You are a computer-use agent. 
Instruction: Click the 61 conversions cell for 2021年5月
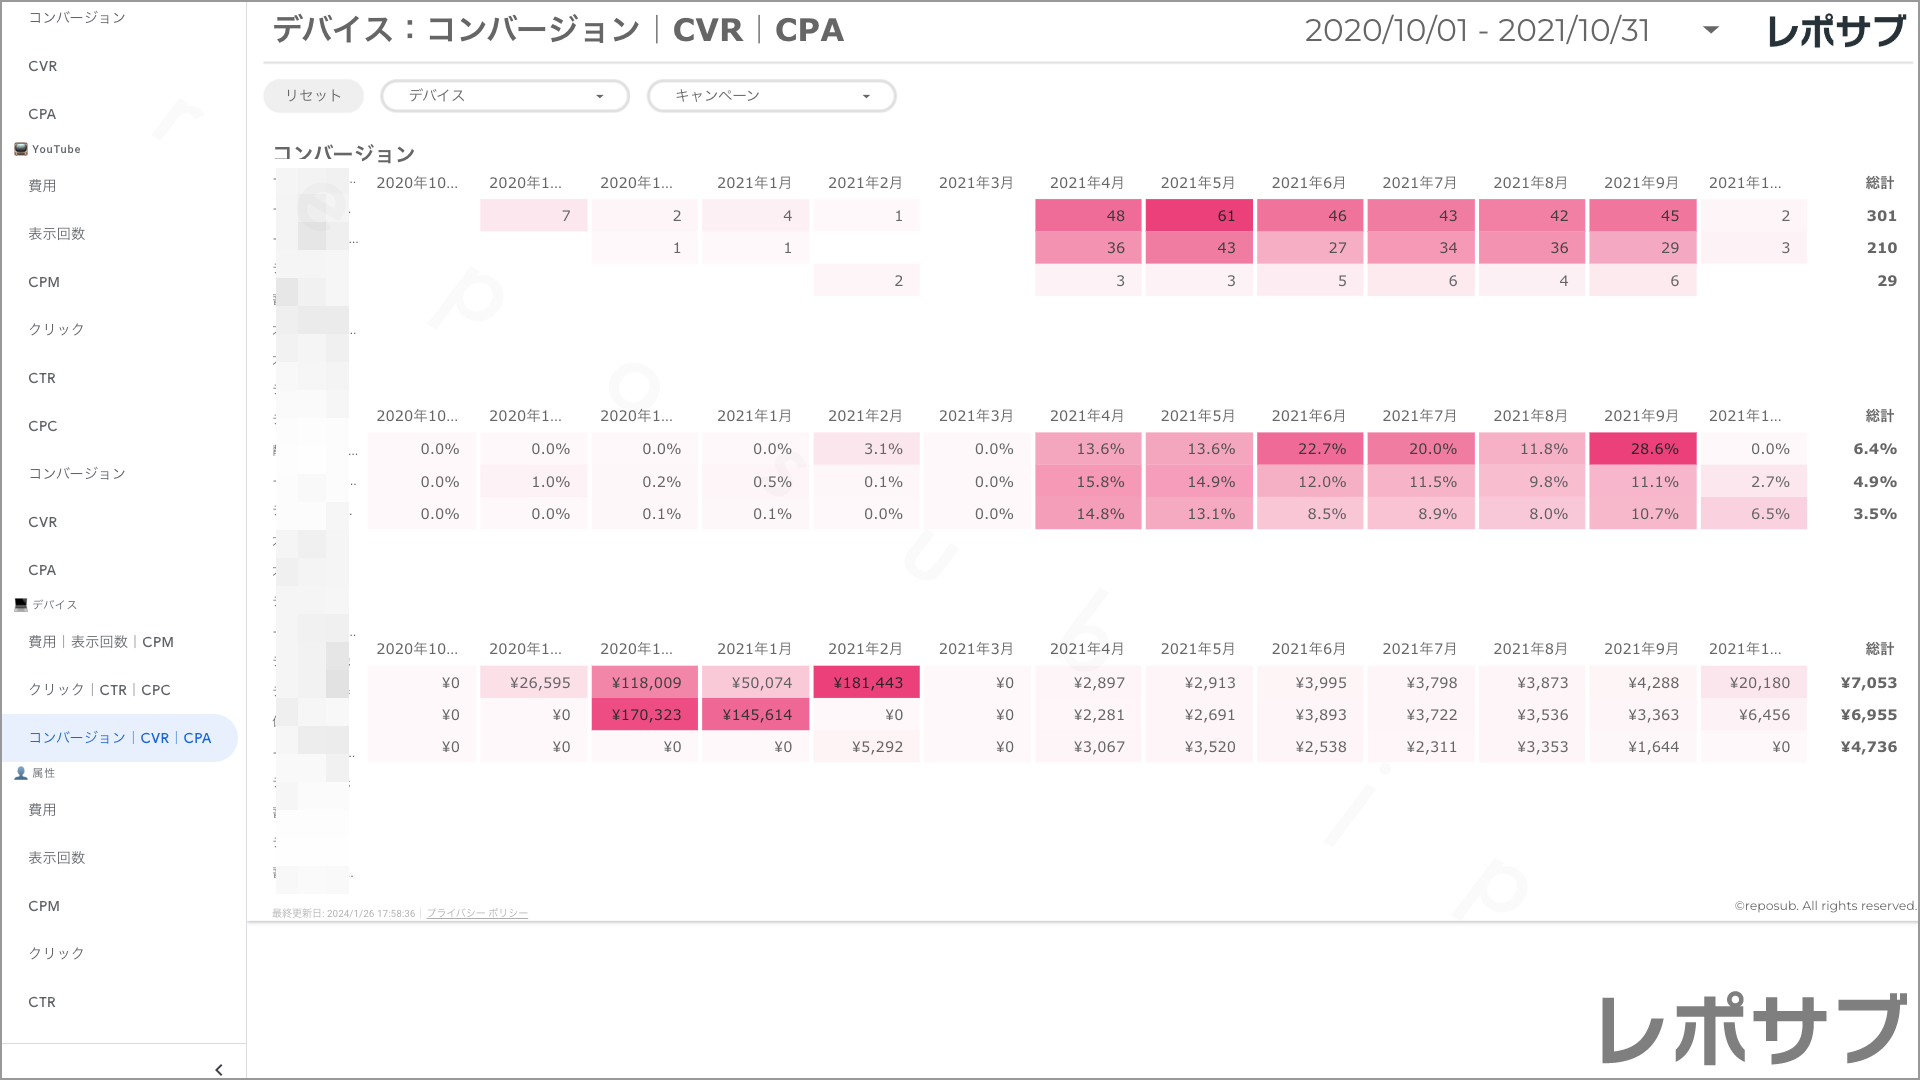[1199, 216]
